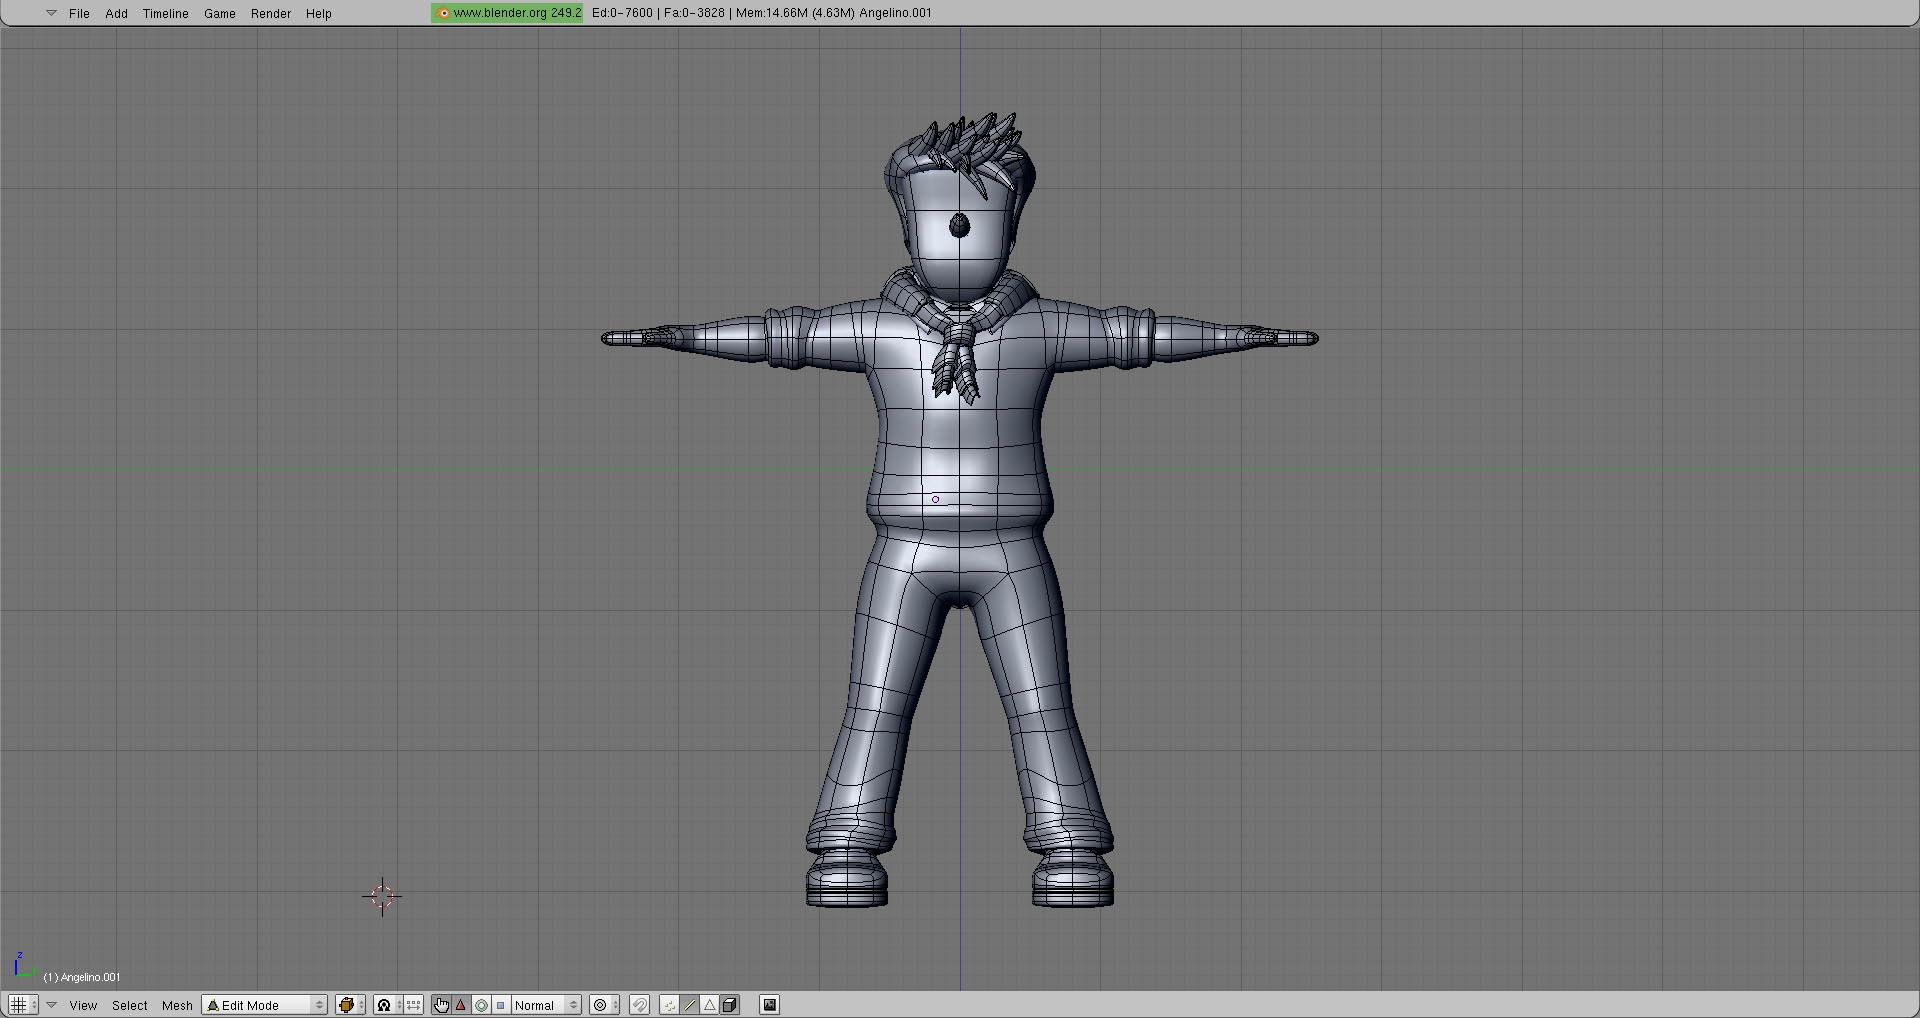Image resolution: width=1920 pixels, height=1018 pixels.
Task: Open the Render menu
Action: pos(270,13)
